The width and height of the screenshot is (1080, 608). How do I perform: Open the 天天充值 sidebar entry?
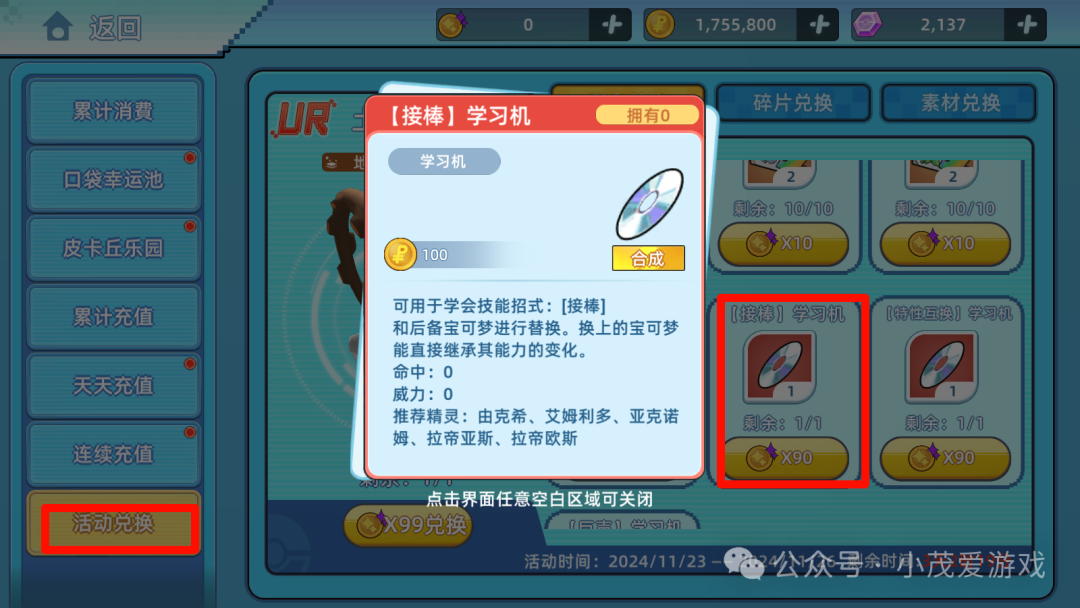[114, 386]
